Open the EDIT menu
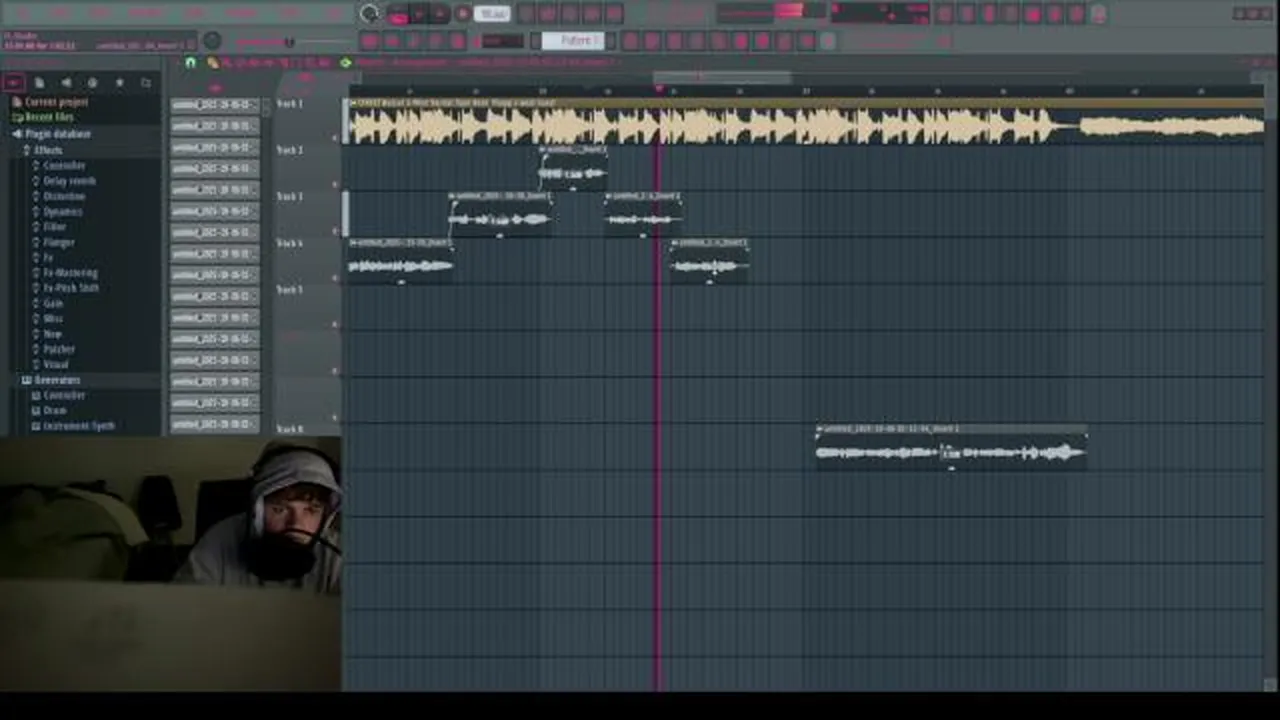This screenshot has height=720, width=1280. tap(61, 13)
